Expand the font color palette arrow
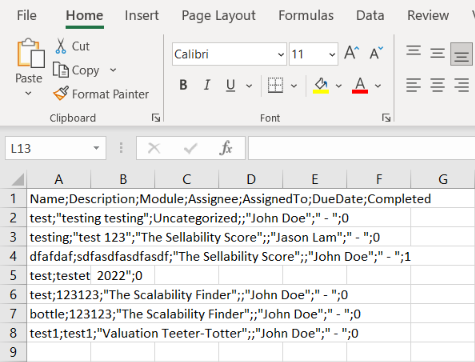 (378, 86)
